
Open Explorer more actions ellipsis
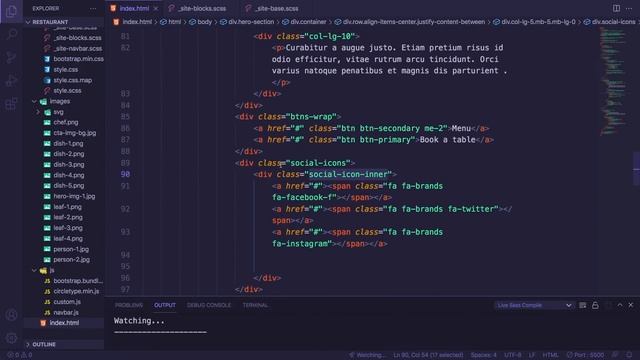pos(93,9)
